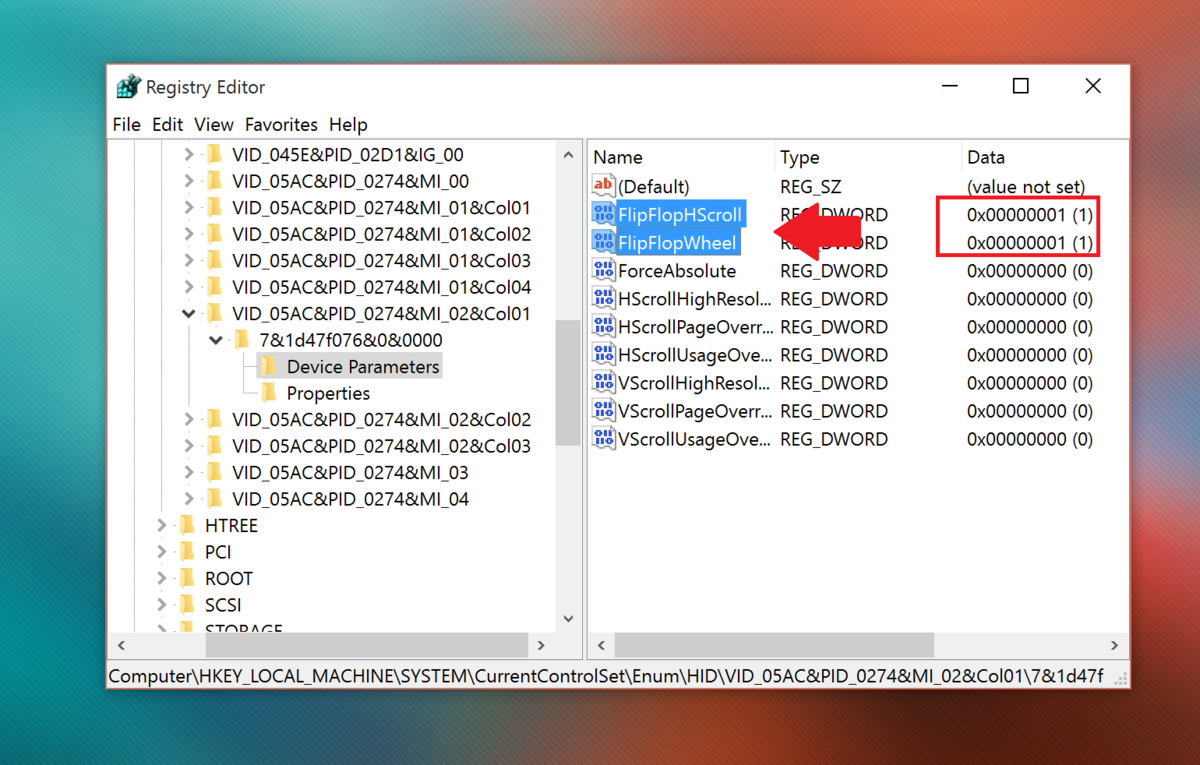Screen dimensions: 1200x765
Task: Sort values using the Type column header
Action: click(x=799, y=157)
